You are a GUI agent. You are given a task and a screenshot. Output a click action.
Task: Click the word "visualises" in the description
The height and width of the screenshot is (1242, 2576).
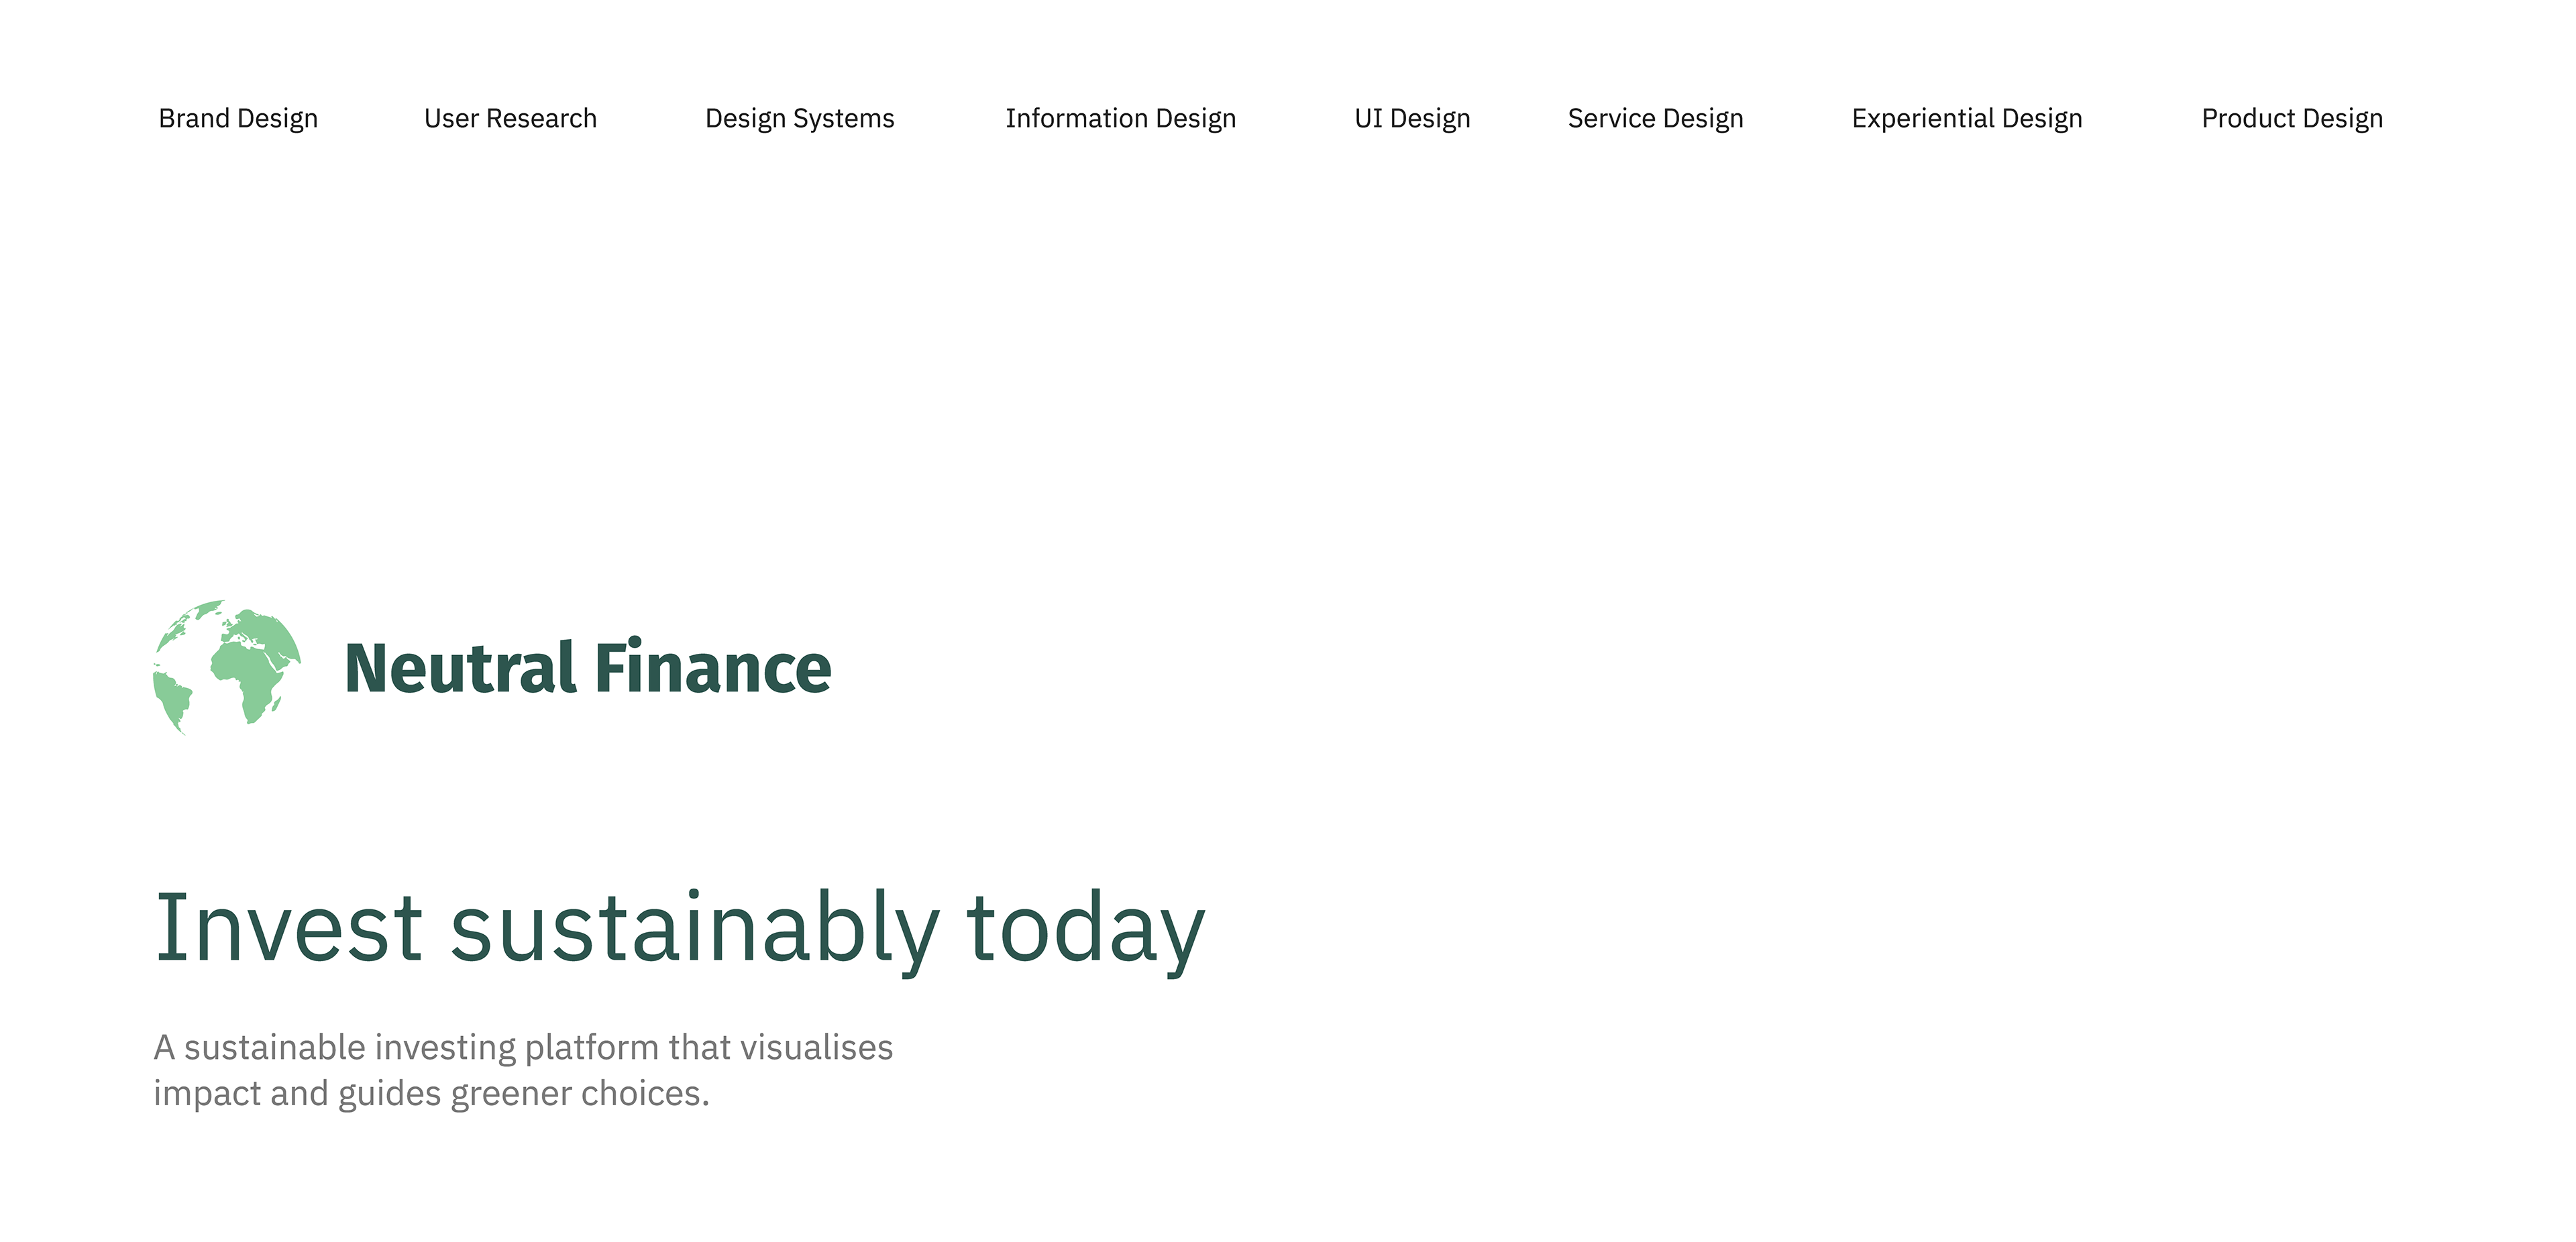(816, 1047)
